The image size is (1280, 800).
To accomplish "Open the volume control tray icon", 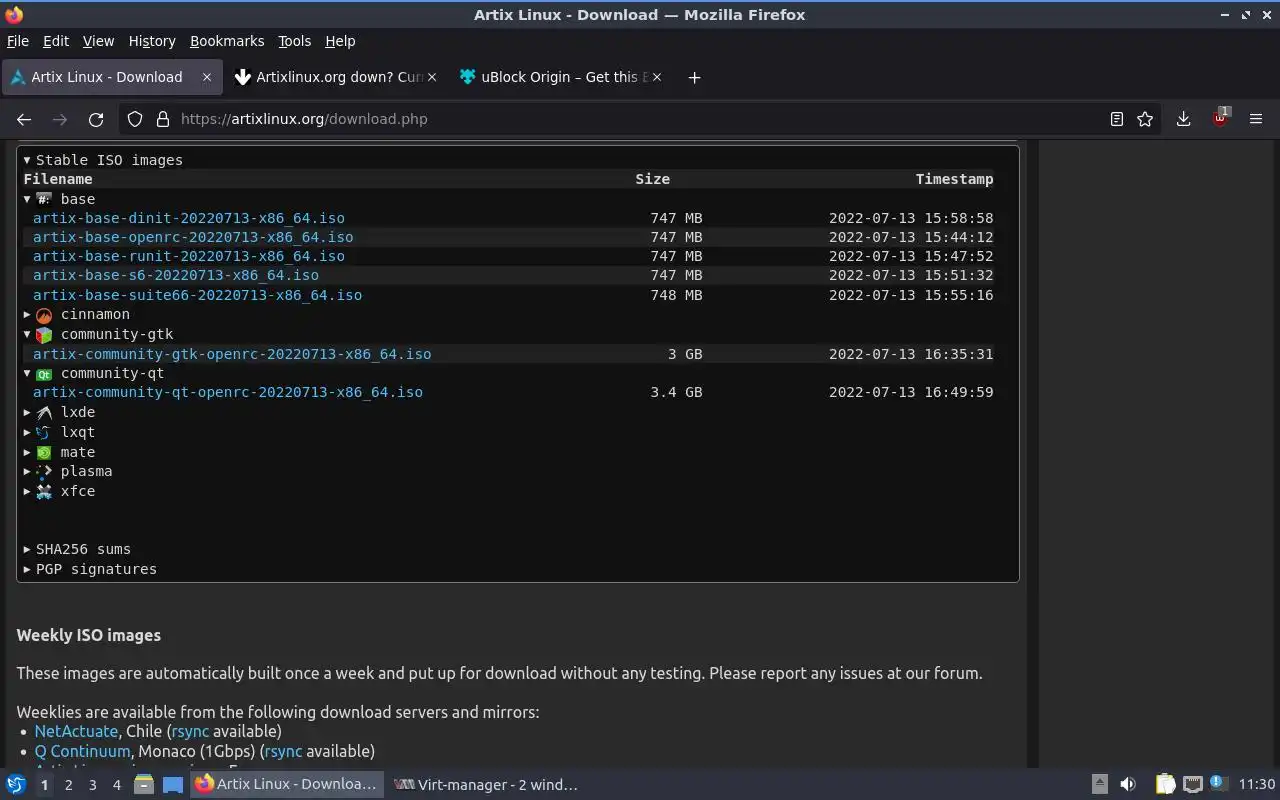I will [1128, 785].
